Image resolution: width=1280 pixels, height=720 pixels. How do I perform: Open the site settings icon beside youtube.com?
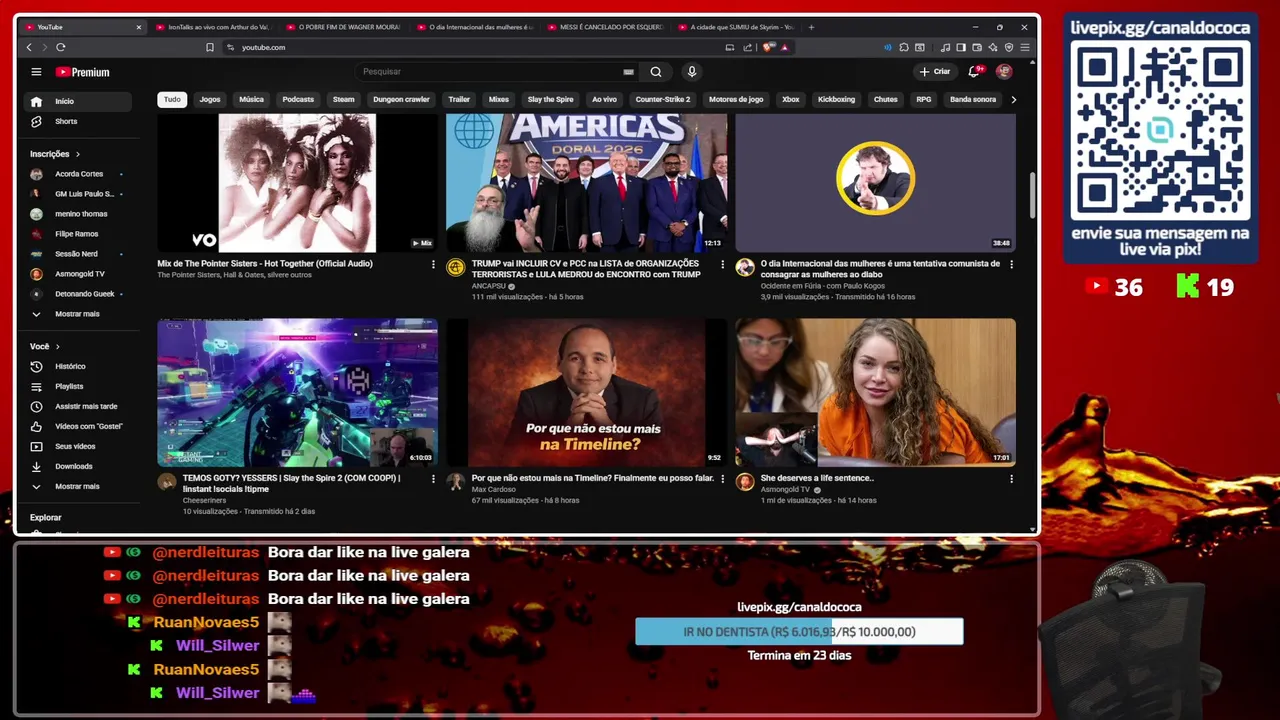pyautogui.click(x=231, y=47)
